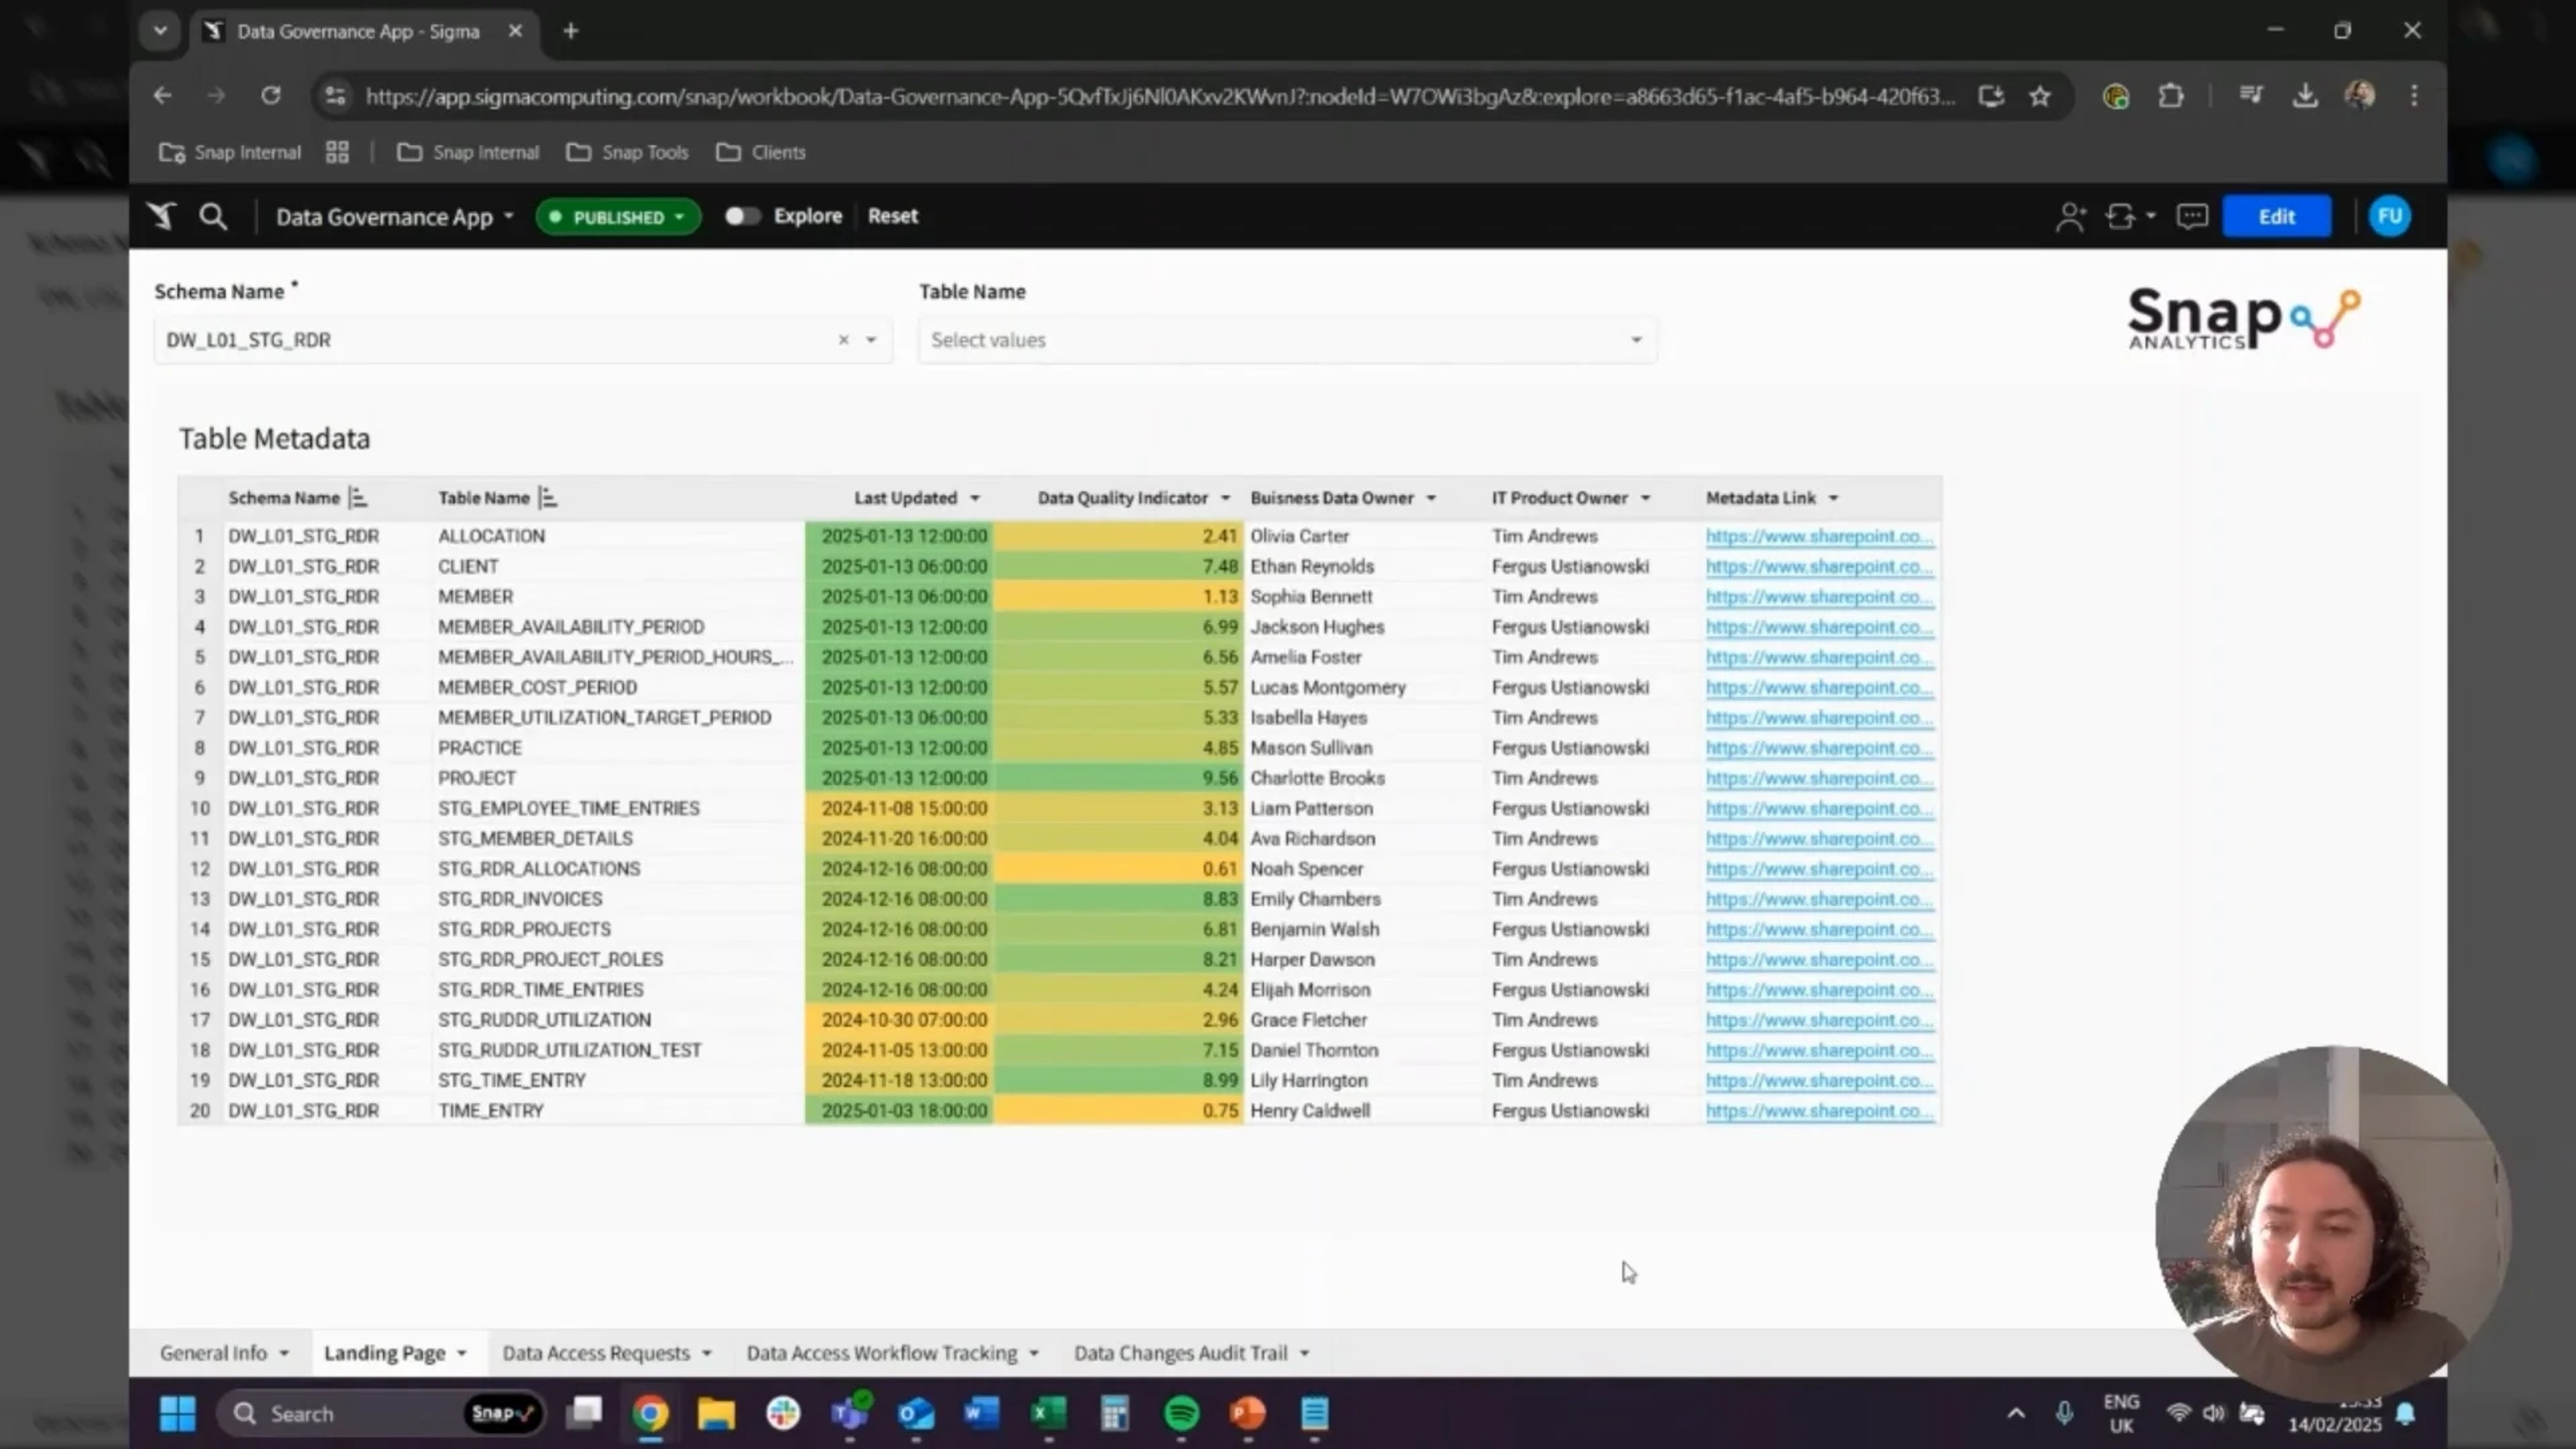Open the Snap Tools bookmarks folder
Viewport: 2576px width, 1449px height.
(x=627, y=152)
